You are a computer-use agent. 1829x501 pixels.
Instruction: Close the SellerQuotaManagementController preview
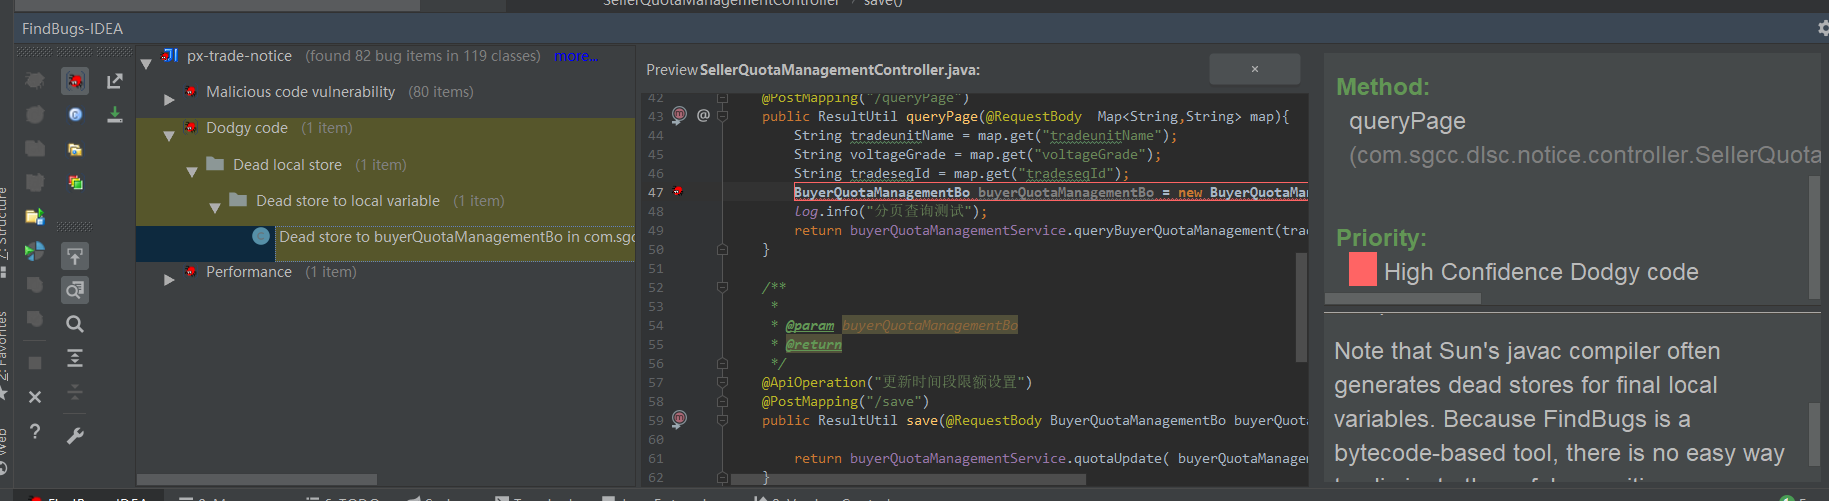click(x=1254, y=69)
